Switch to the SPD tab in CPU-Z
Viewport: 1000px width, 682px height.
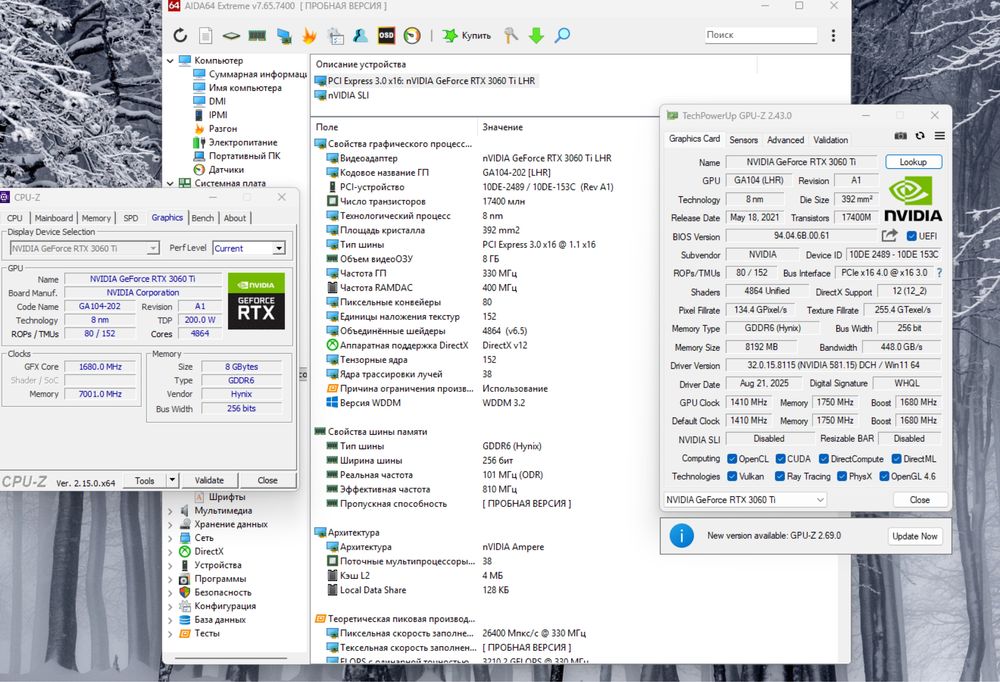point(131,218)
